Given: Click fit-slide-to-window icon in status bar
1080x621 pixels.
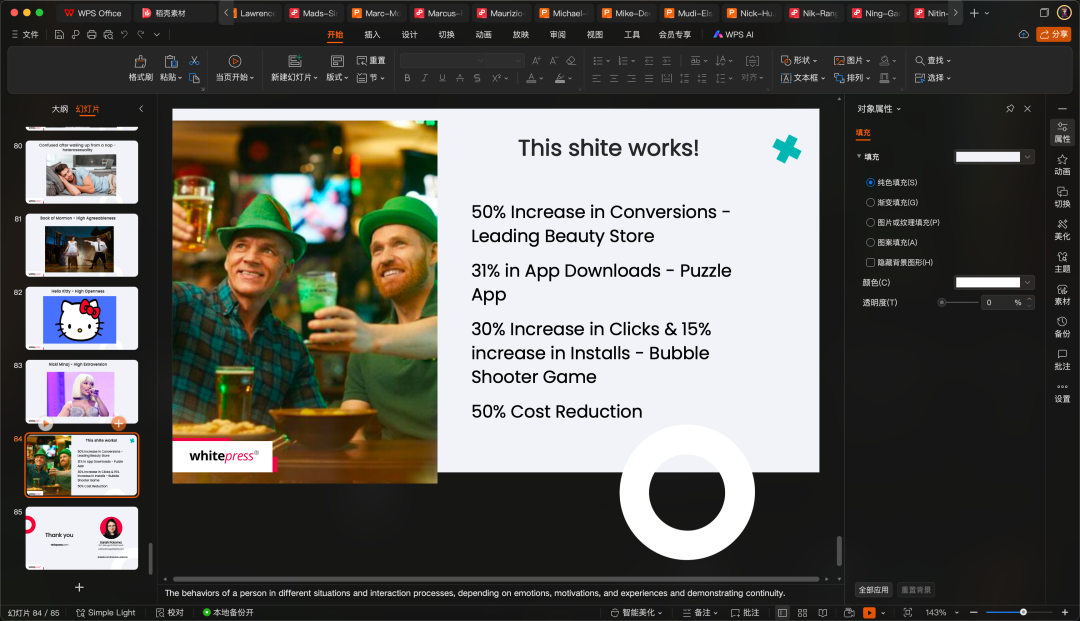Looking at the screenshot, I should [x=908, y=613].
